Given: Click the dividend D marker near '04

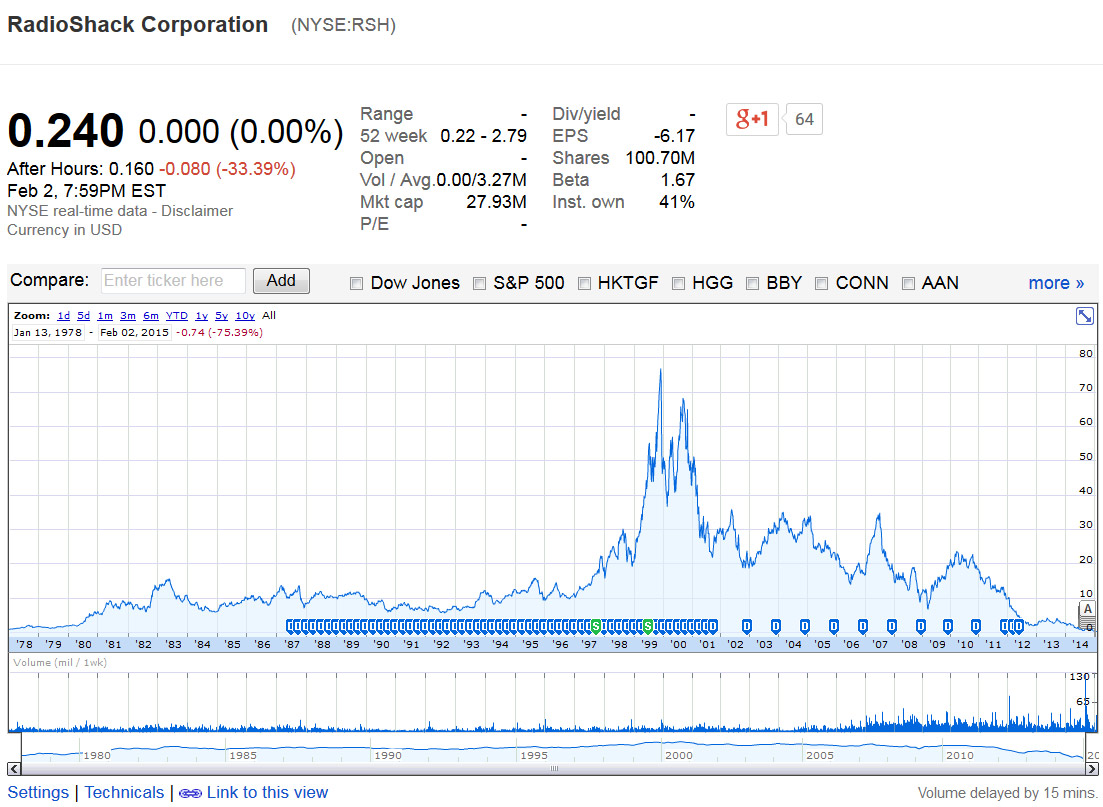Looking at the screenshot, I should pos(805,625).
